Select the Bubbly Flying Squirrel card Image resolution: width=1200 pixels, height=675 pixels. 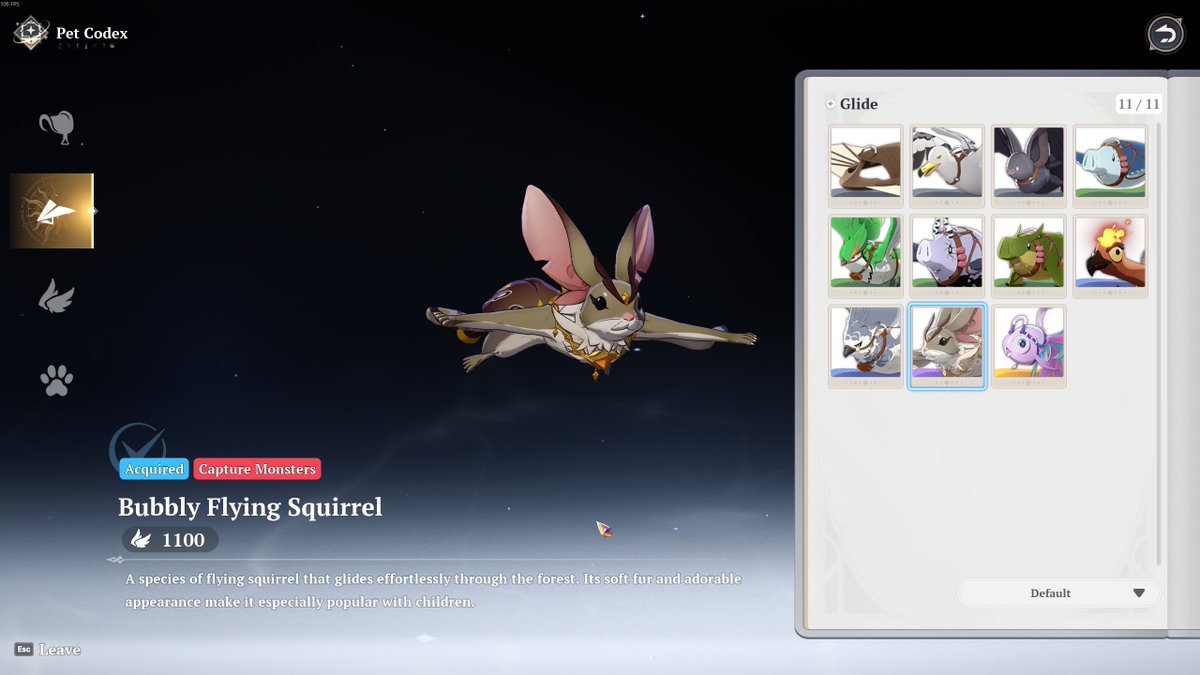coord(947,346)
